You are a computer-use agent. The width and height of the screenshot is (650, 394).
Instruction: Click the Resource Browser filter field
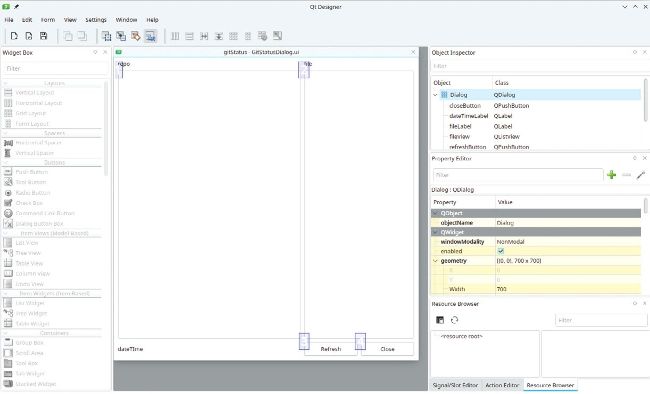601,320
